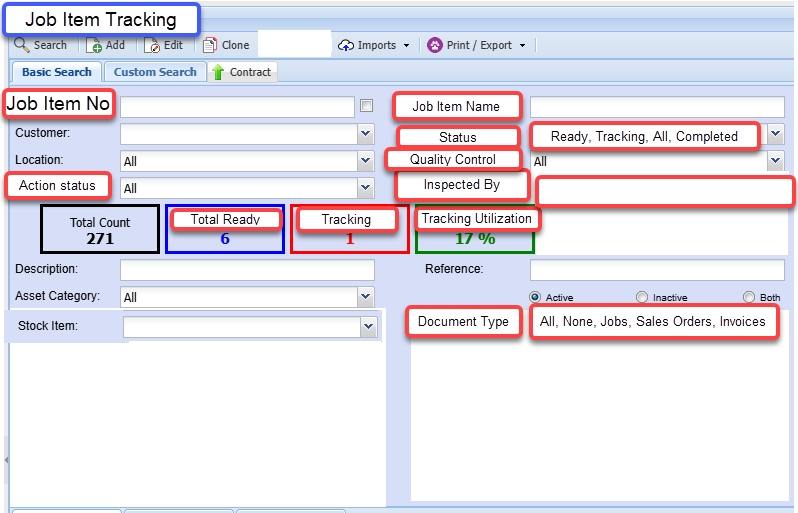Image resolution: width=798 pixels, height=513 pixels.
Task: Click the Description input field
Action: (x=247, y=270)
